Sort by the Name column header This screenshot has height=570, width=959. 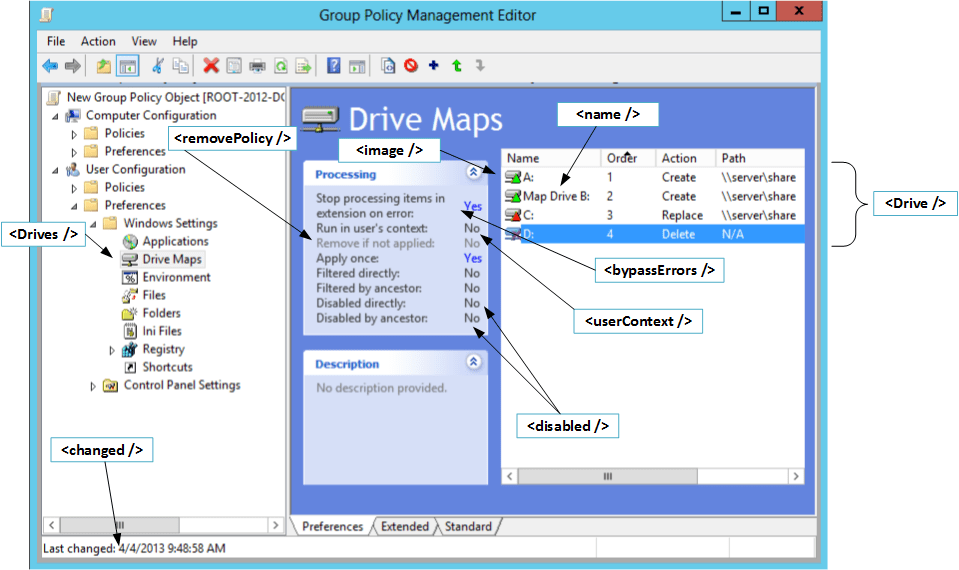click(551, 158)
